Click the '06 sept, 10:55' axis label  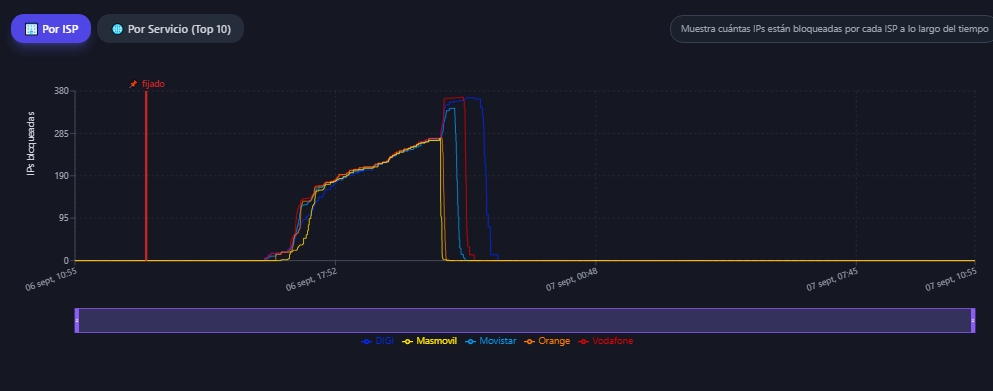click(x=51, y=279)
